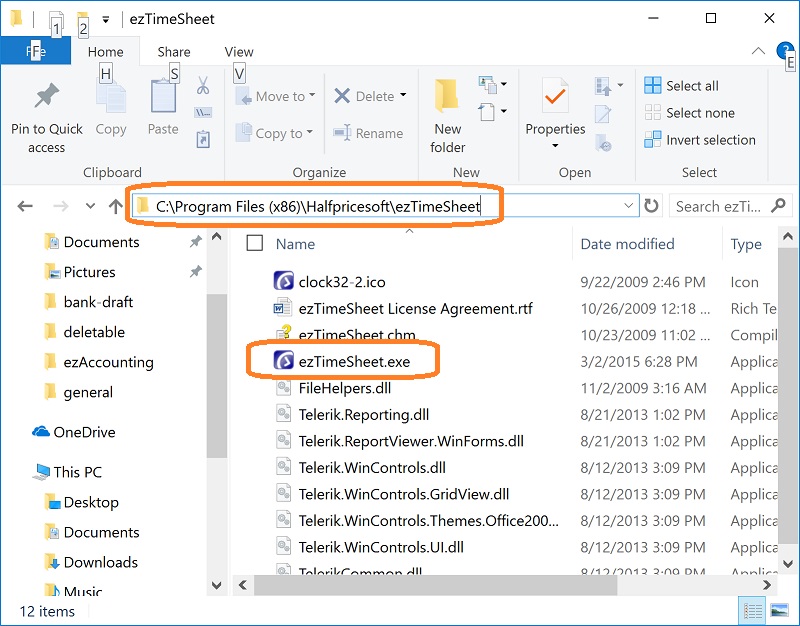Viewport: 800px width, 626px height.
Task: Copy the selected file
Action: tap(110, 110)
